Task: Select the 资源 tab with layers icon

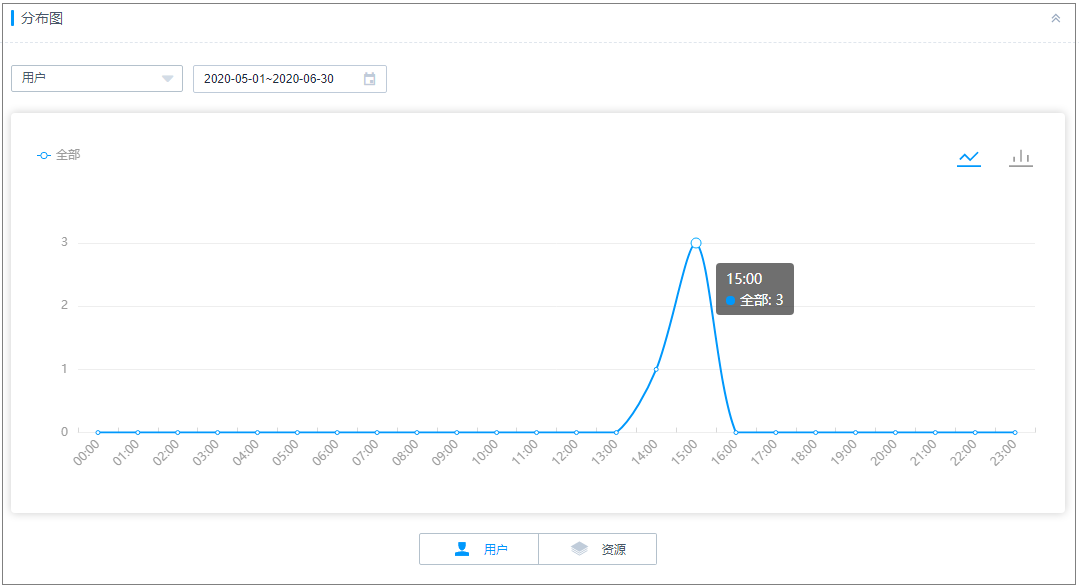Action: (x=597, y=549)
